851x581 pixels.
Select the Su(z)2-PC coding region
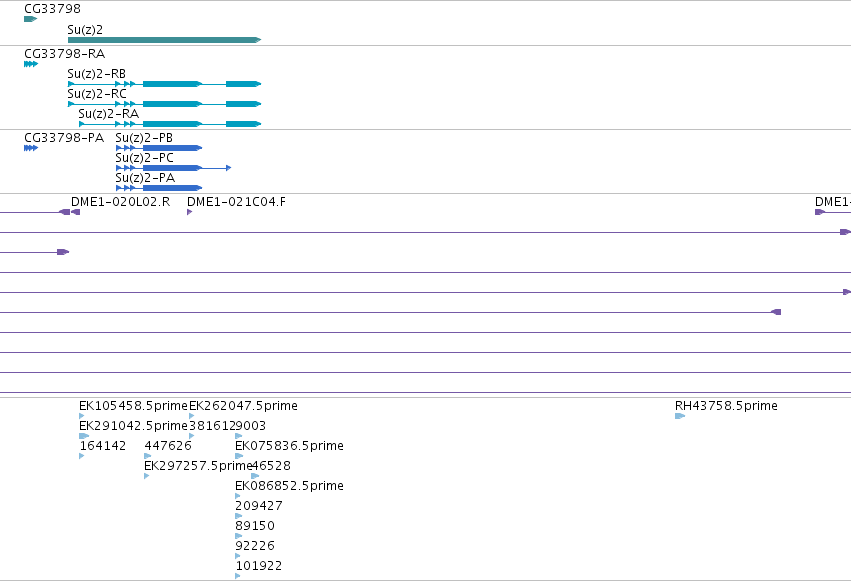click(174, 168)
